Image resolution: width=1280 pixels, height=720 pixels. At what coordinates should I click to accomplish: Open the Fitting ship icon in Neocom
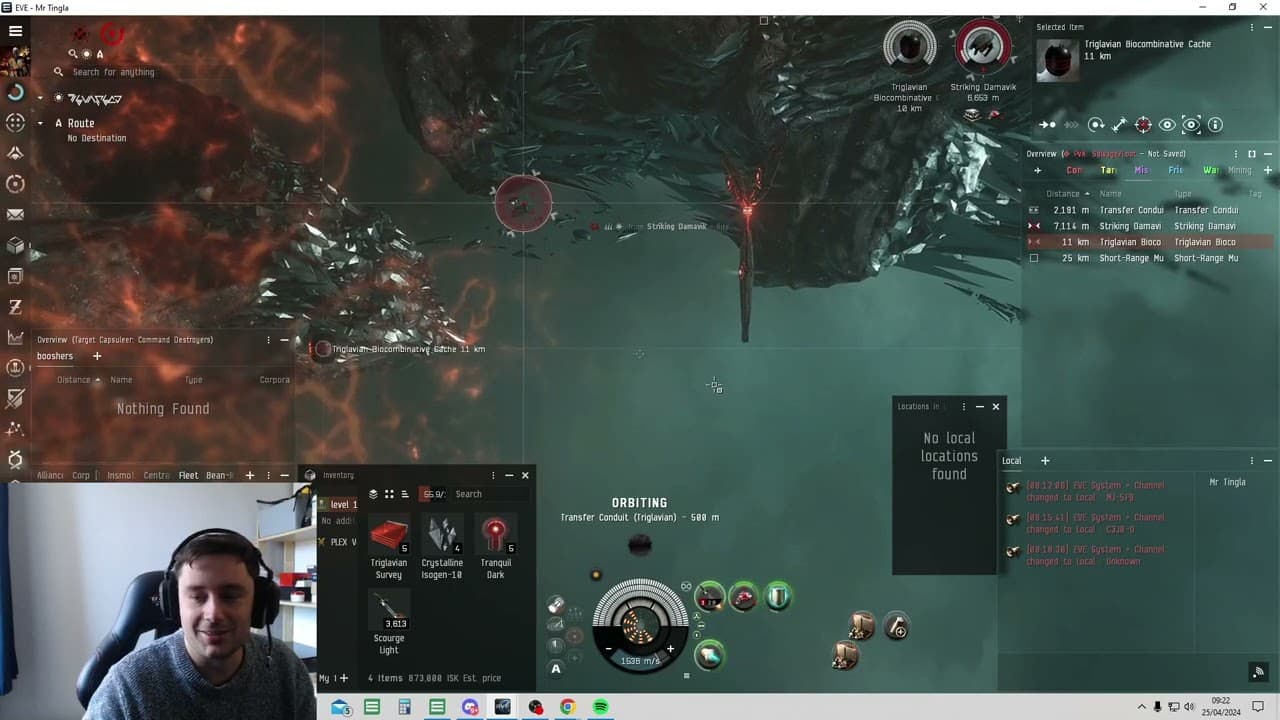(15, 153)
